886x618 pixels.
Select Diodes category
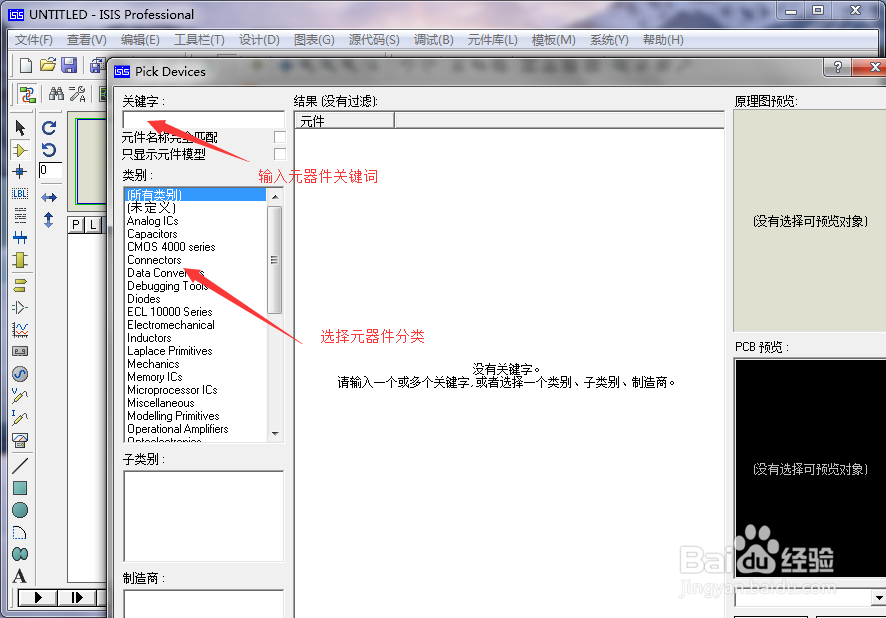coord(144,299)
